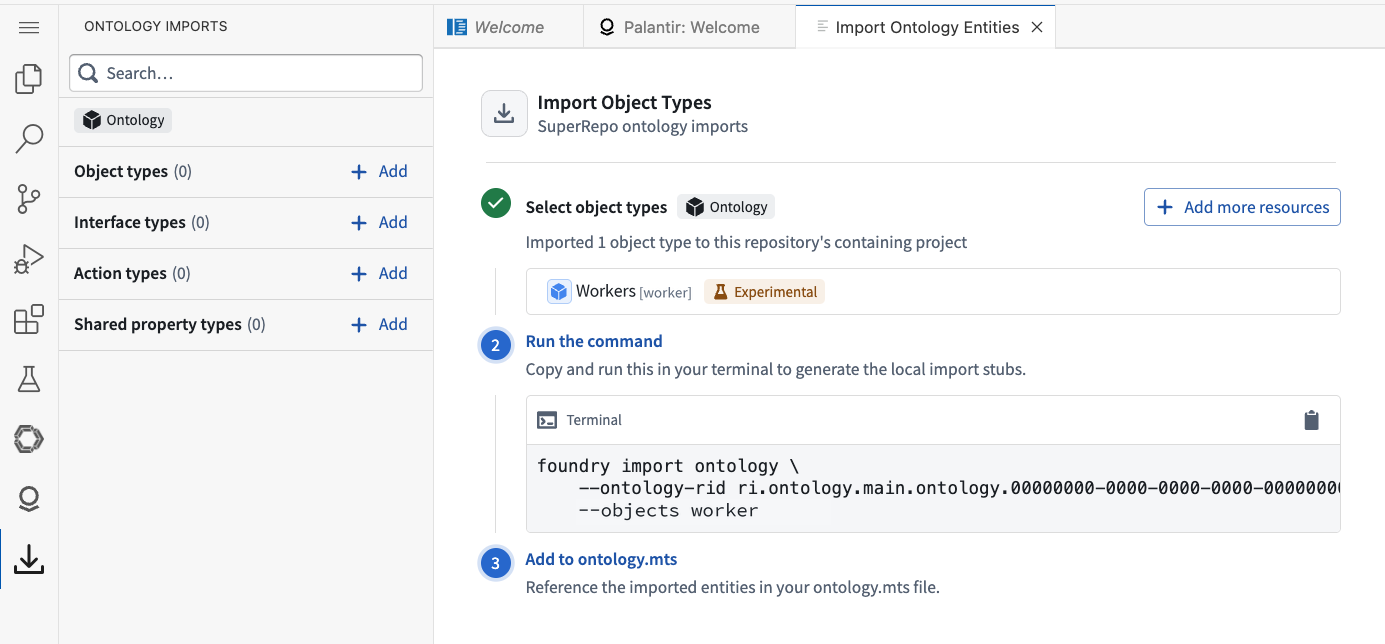
Task: Click SuperRepo ontology imports subtitle
Action: click(x=643, y=126)
